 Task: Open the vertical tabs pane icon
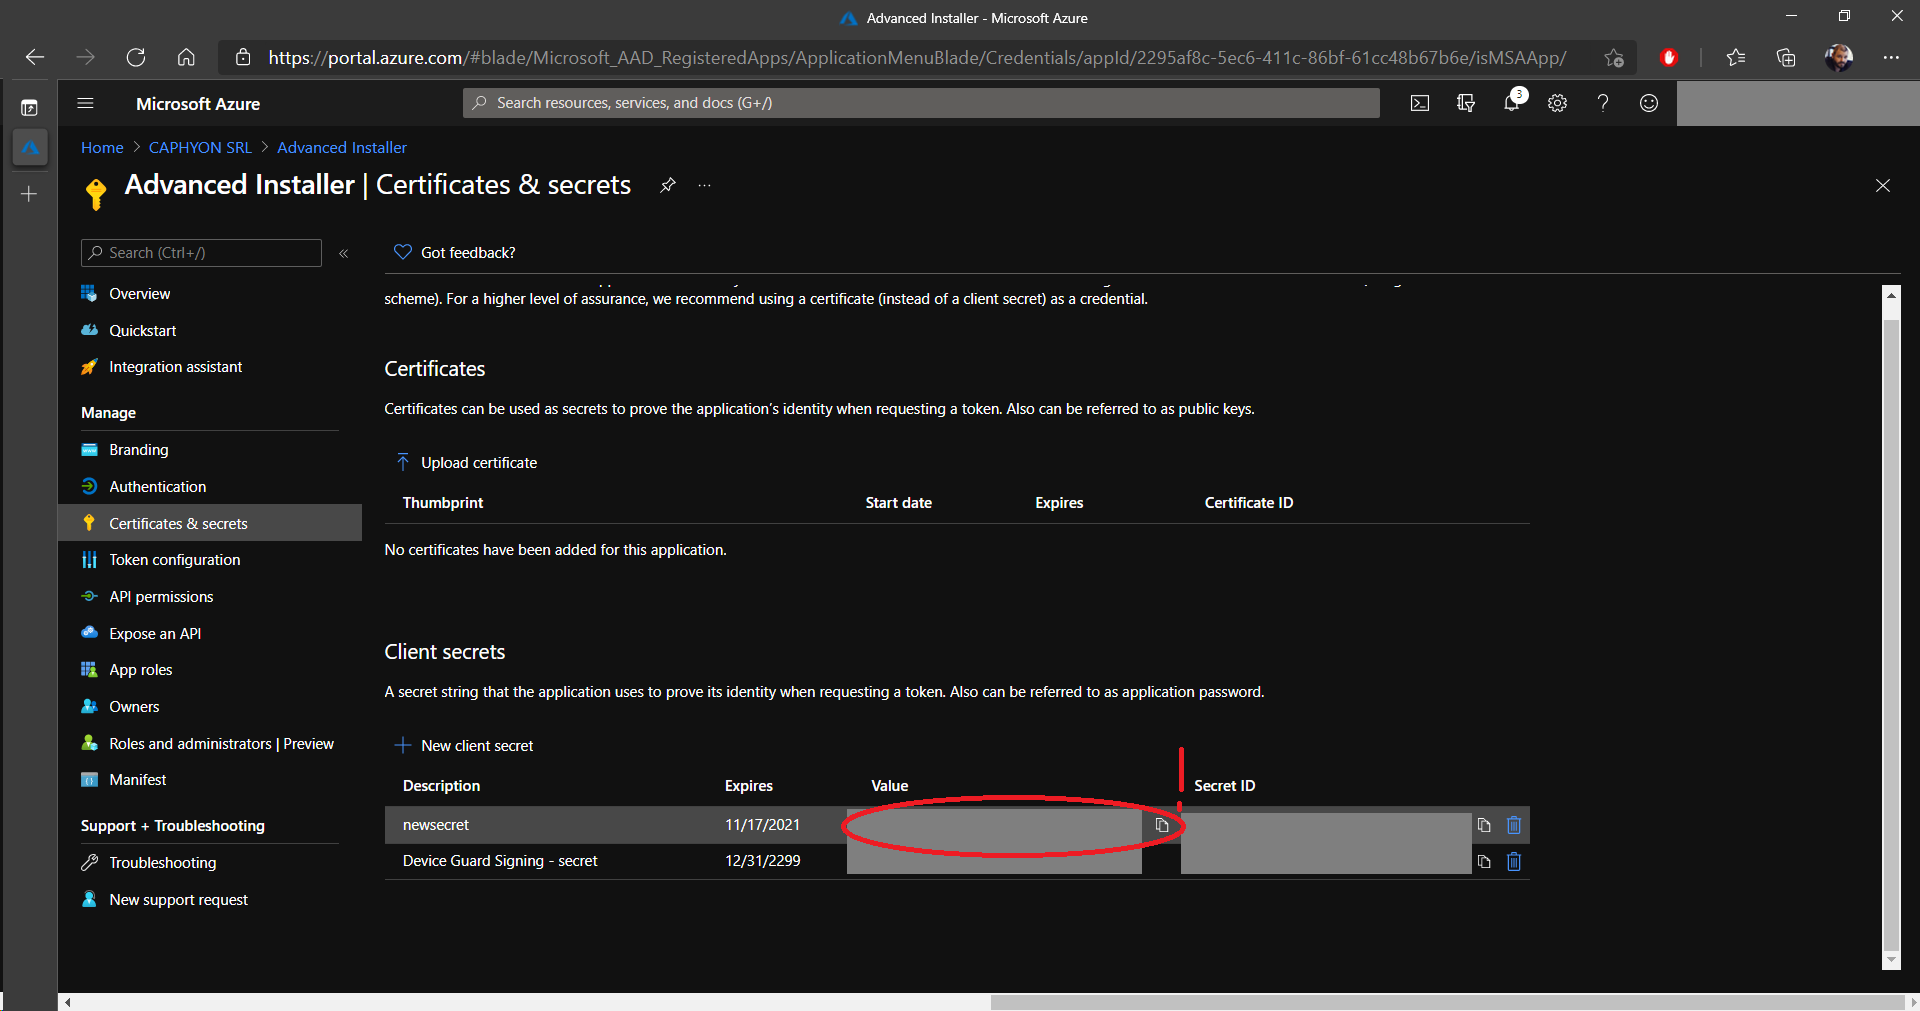tap(29, 107)
